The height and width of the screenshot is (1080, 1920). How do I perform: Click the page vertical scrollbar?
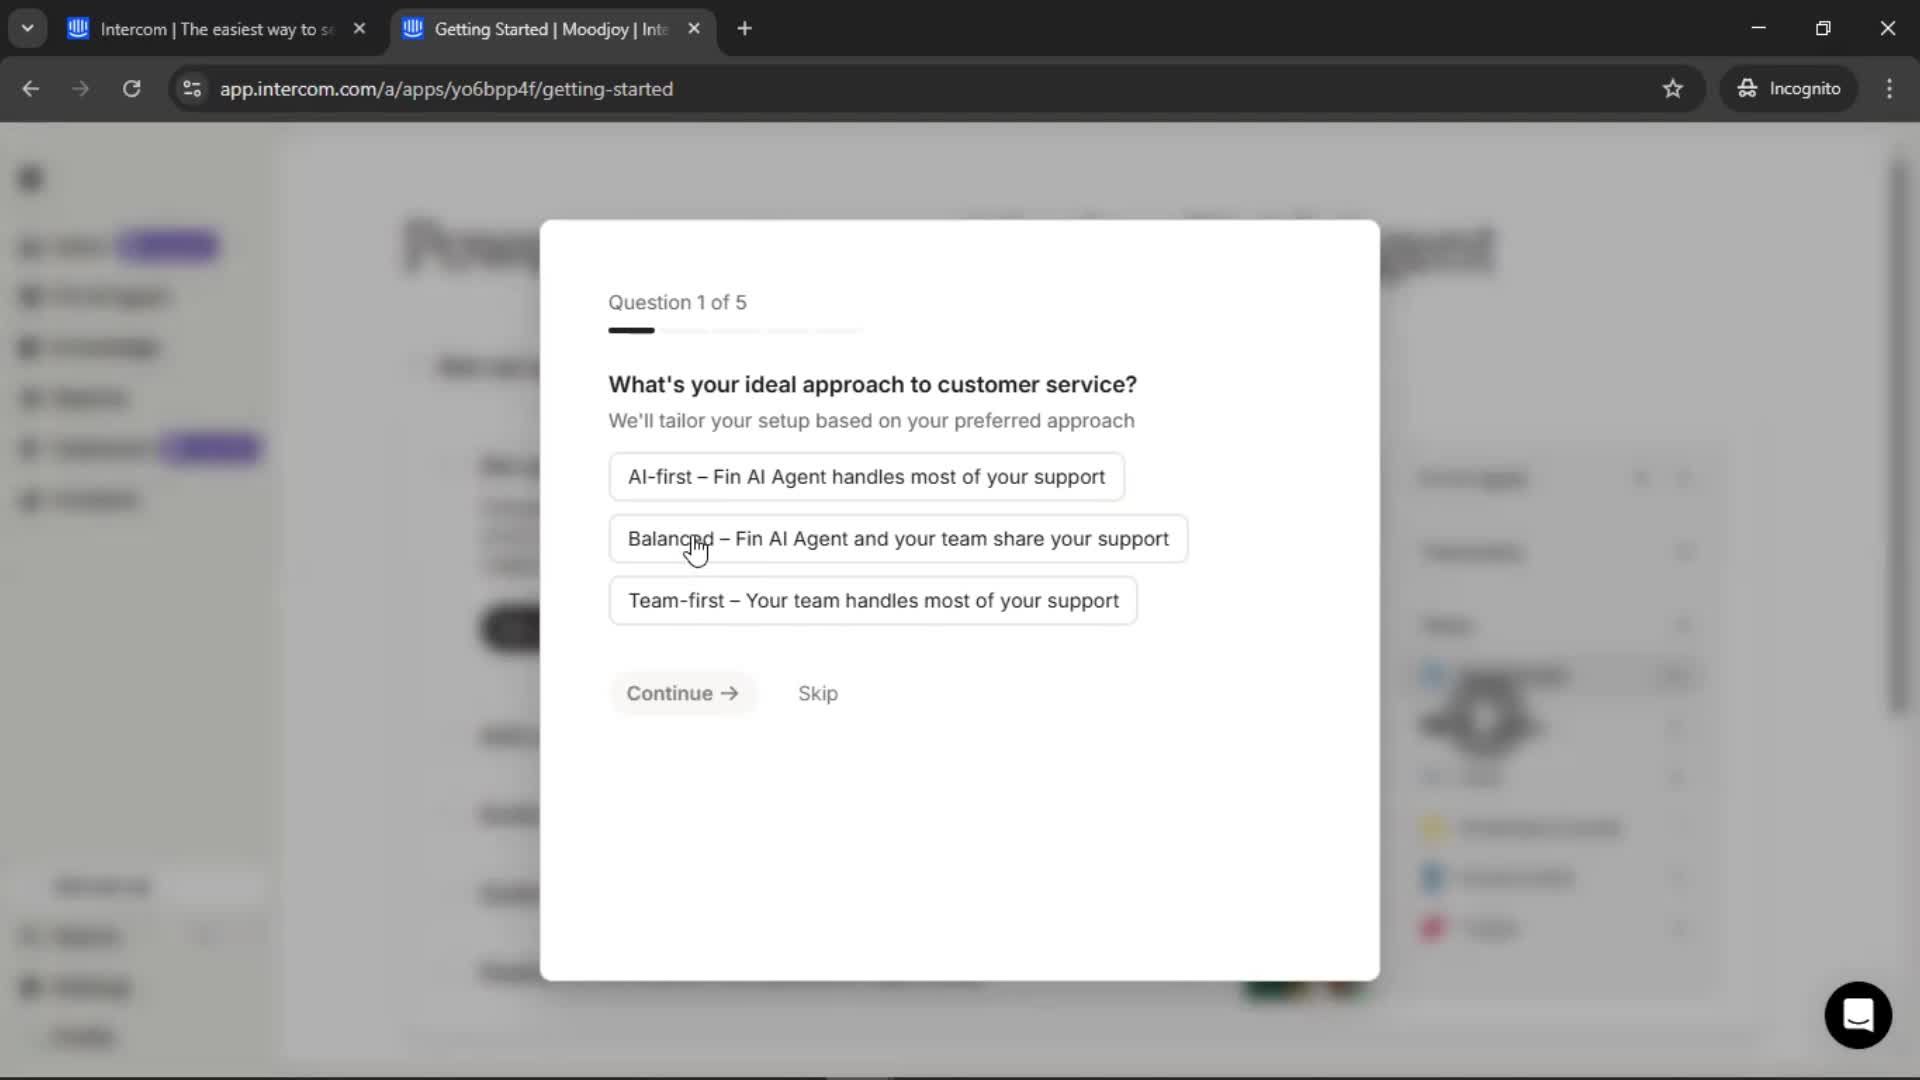point(1899,437)
